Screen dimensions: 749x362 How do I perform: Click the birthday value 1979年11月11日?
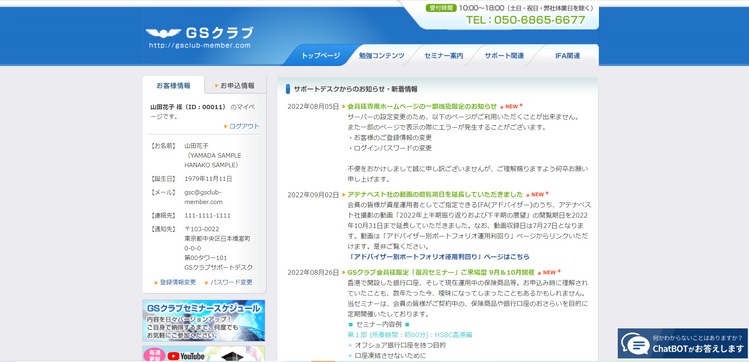[x=208, y=179]
